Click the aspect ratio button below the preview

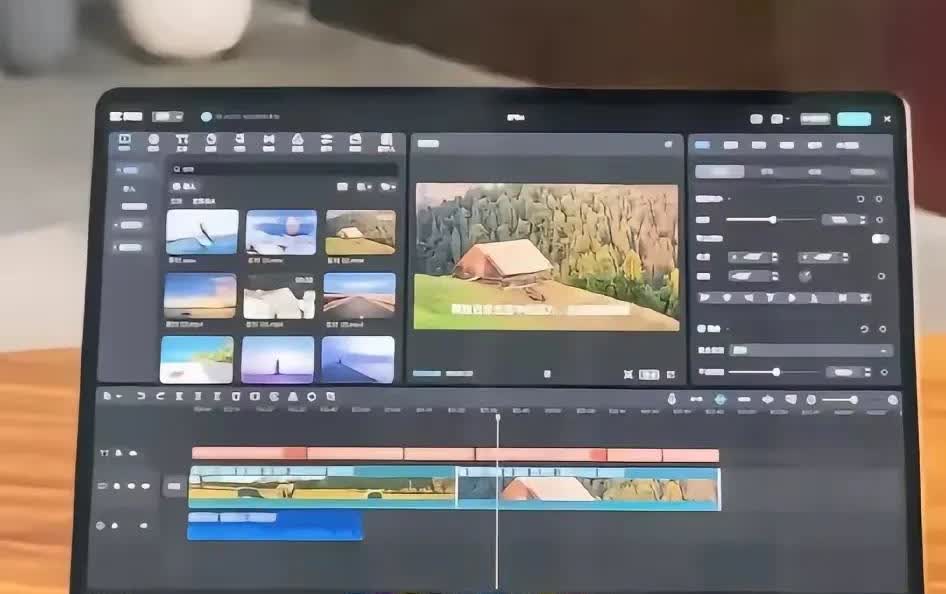click(x=649, y=374)
